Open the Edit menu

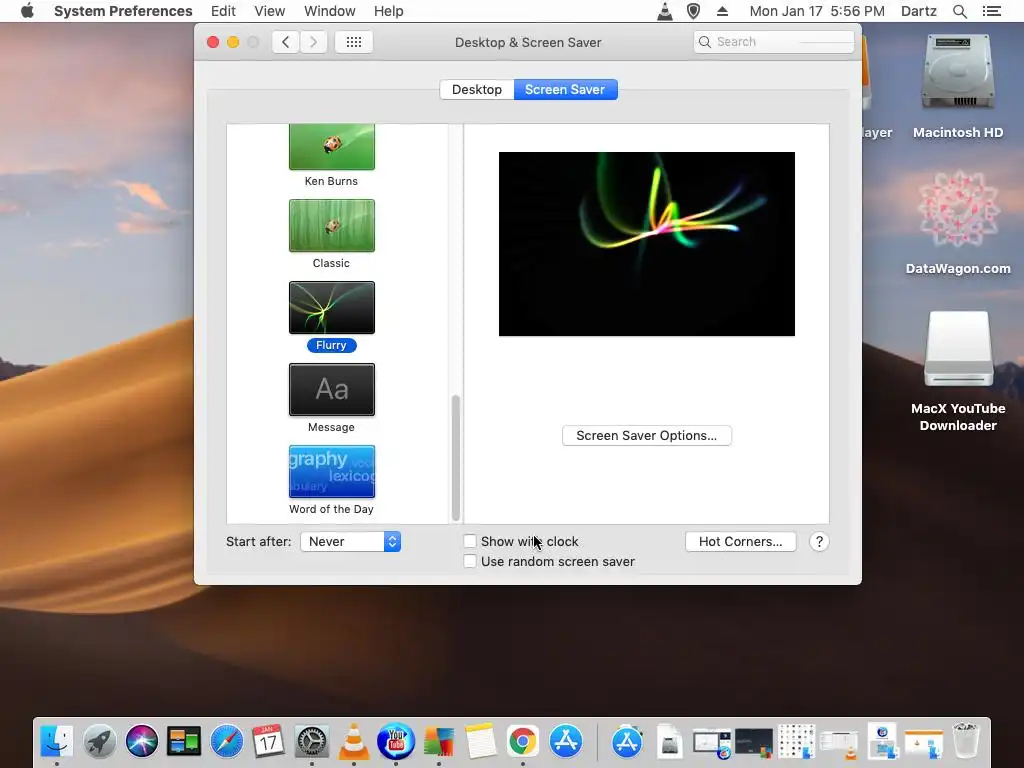pos(223,11)
